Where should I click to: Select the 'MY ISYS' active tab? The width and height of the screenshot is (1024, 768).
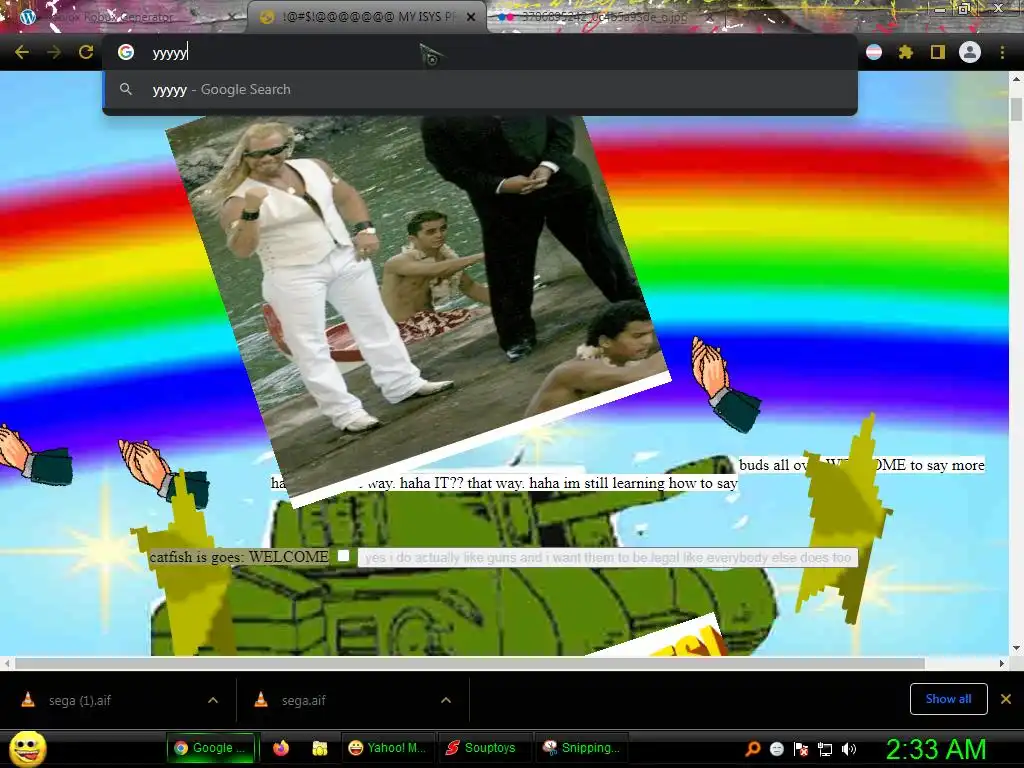pyautogui.click(x=366, y=17)
